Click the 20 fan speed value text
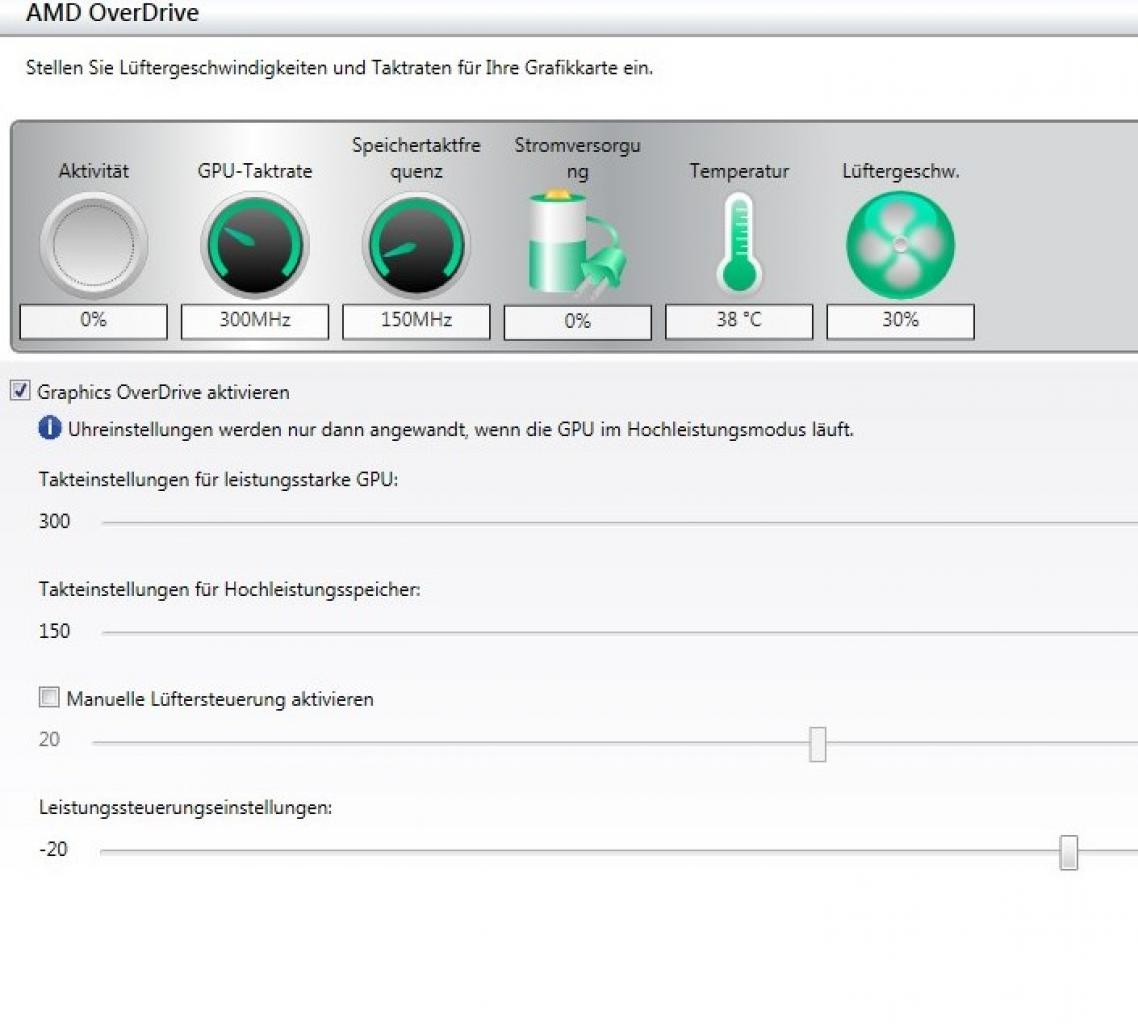The width and height of the screenshot is (1138, 1024). (49, 740)
